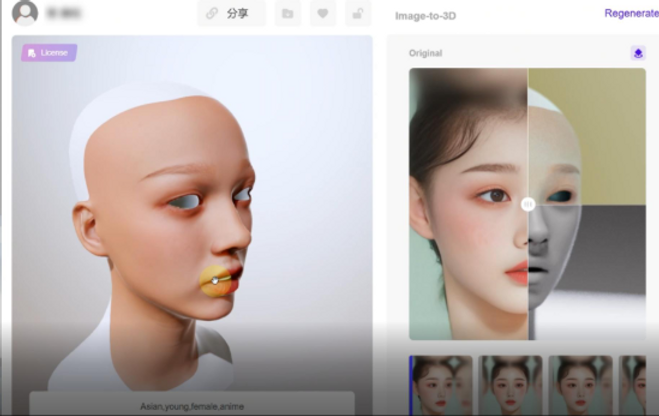Click the purple upload icon beside Original
This screenshot has height=416, width=659.
click(x=638, y=53)
